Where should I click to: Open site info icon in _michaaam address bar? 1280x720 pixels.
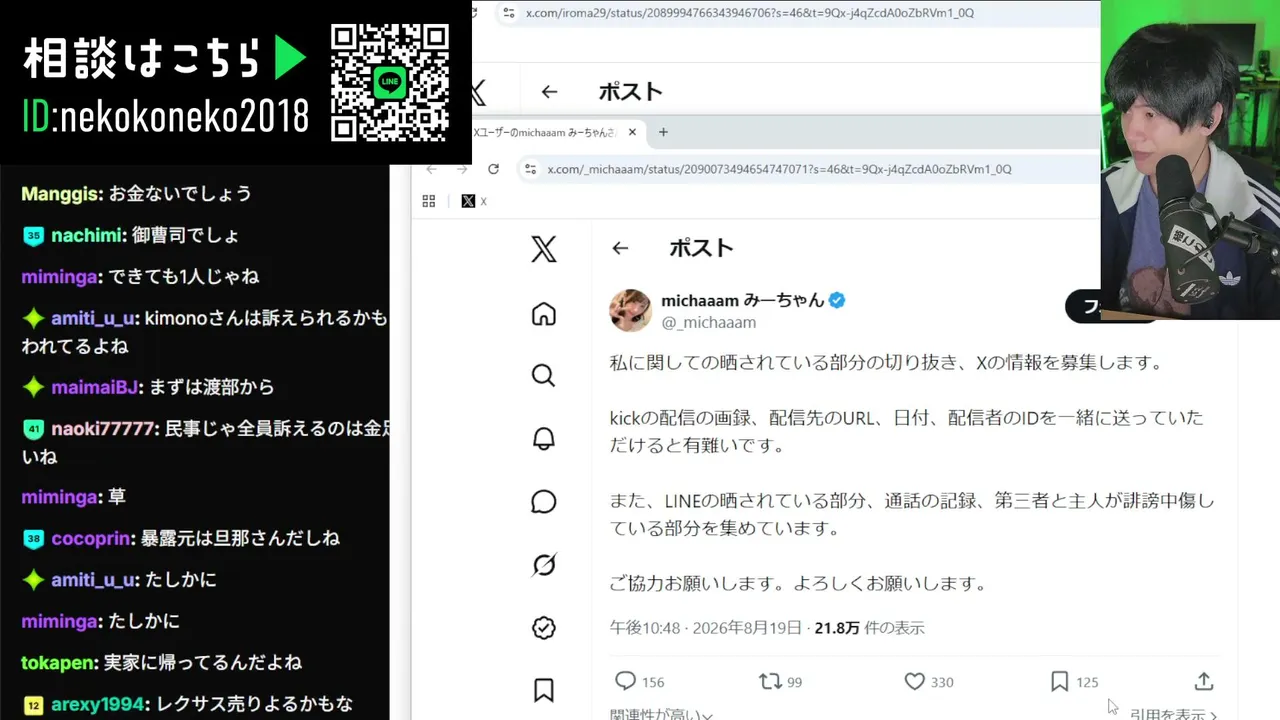point(531,169)
